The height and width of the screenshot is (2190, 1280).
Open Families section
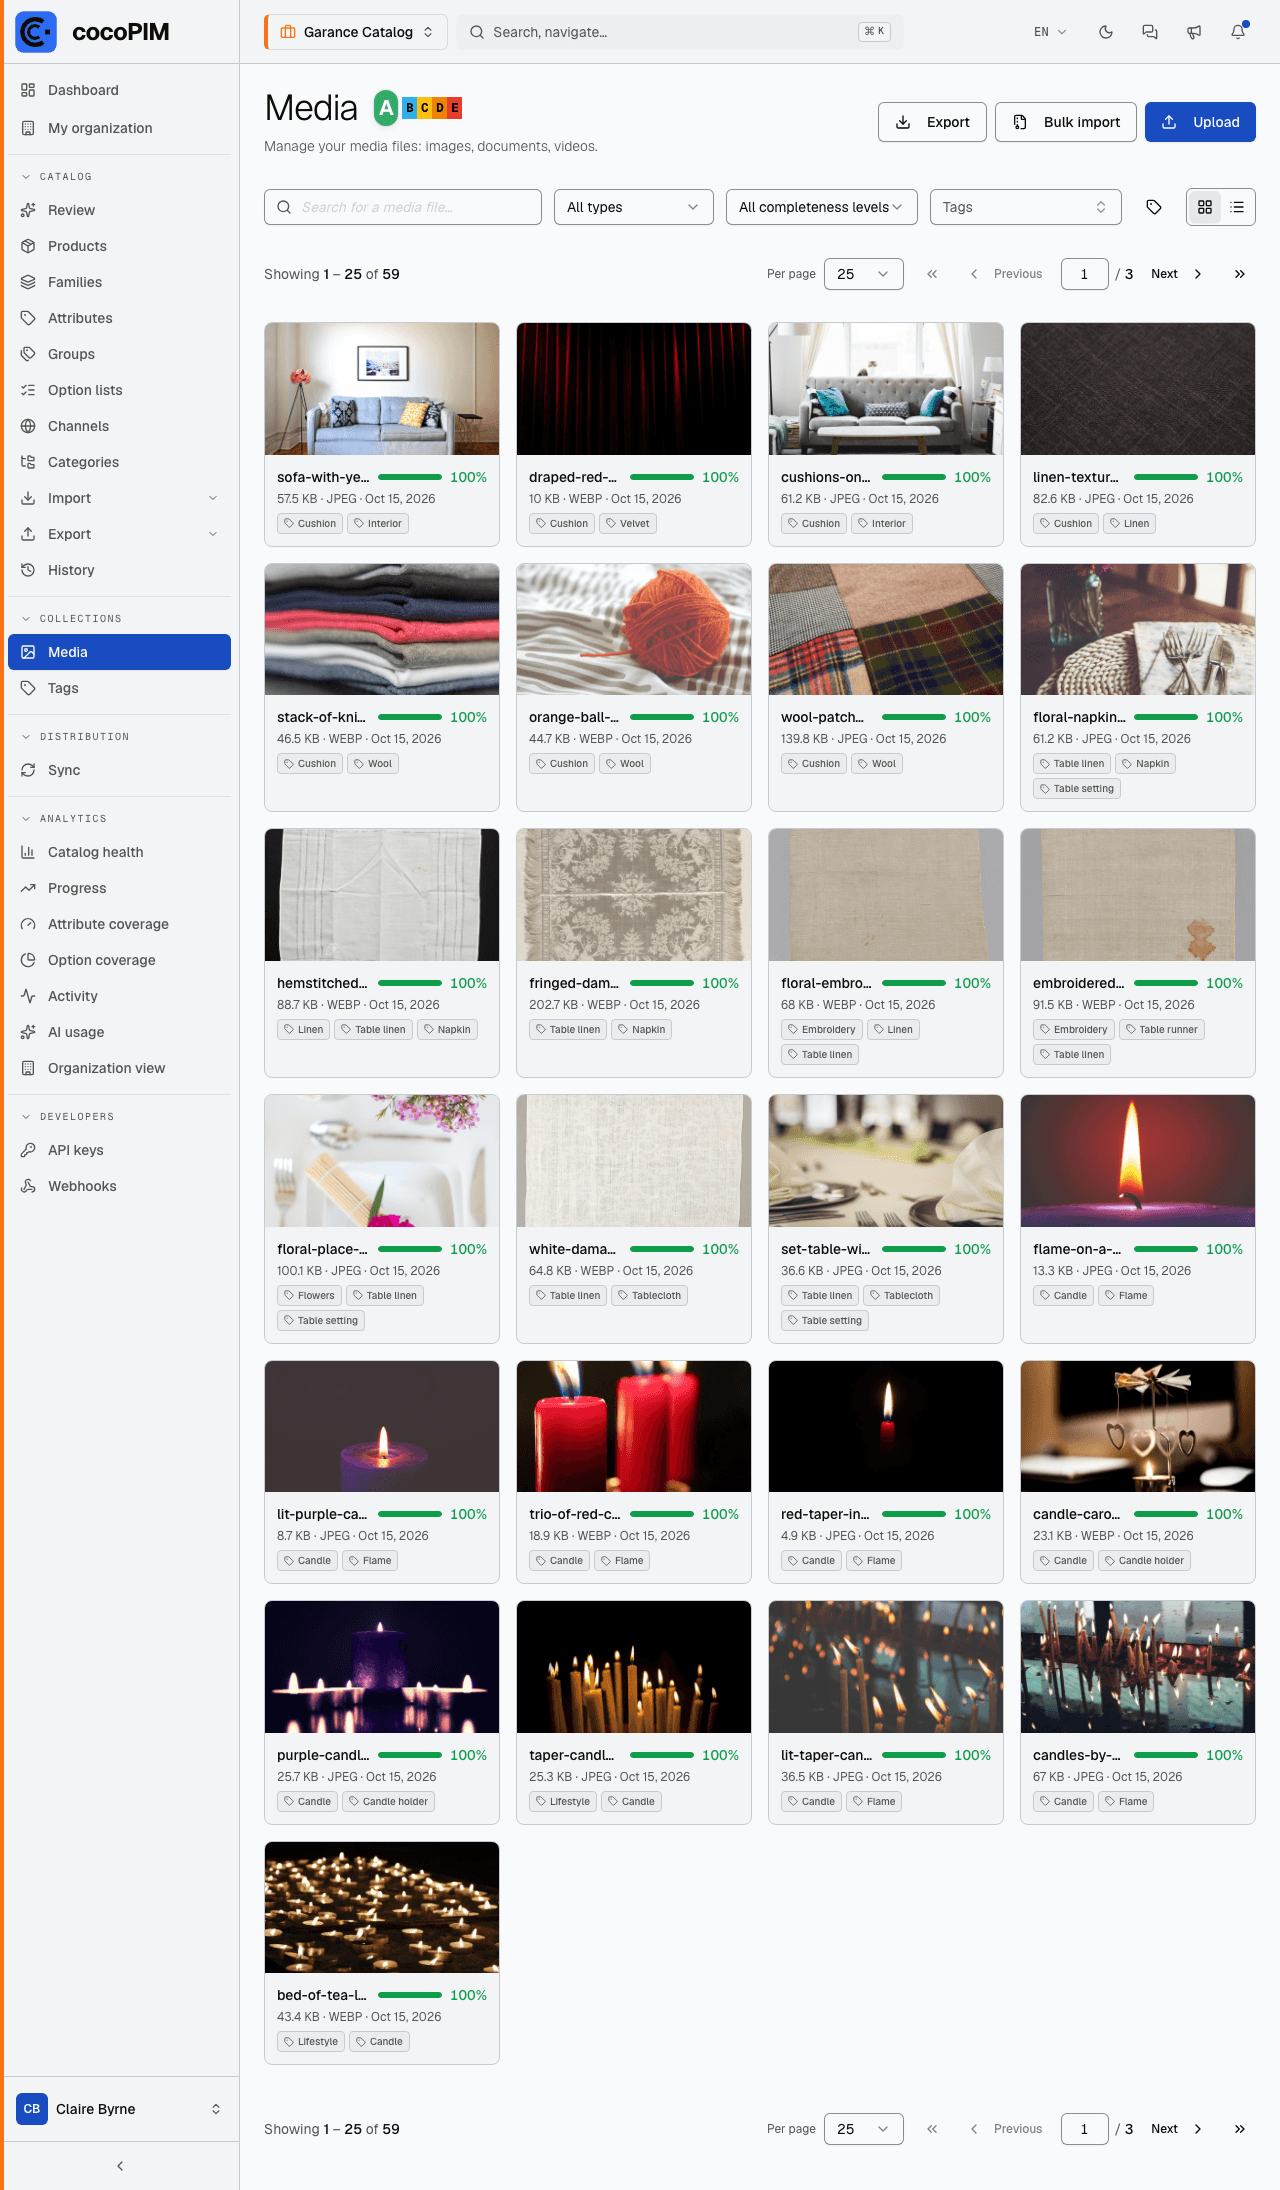[x=119, y=282]
